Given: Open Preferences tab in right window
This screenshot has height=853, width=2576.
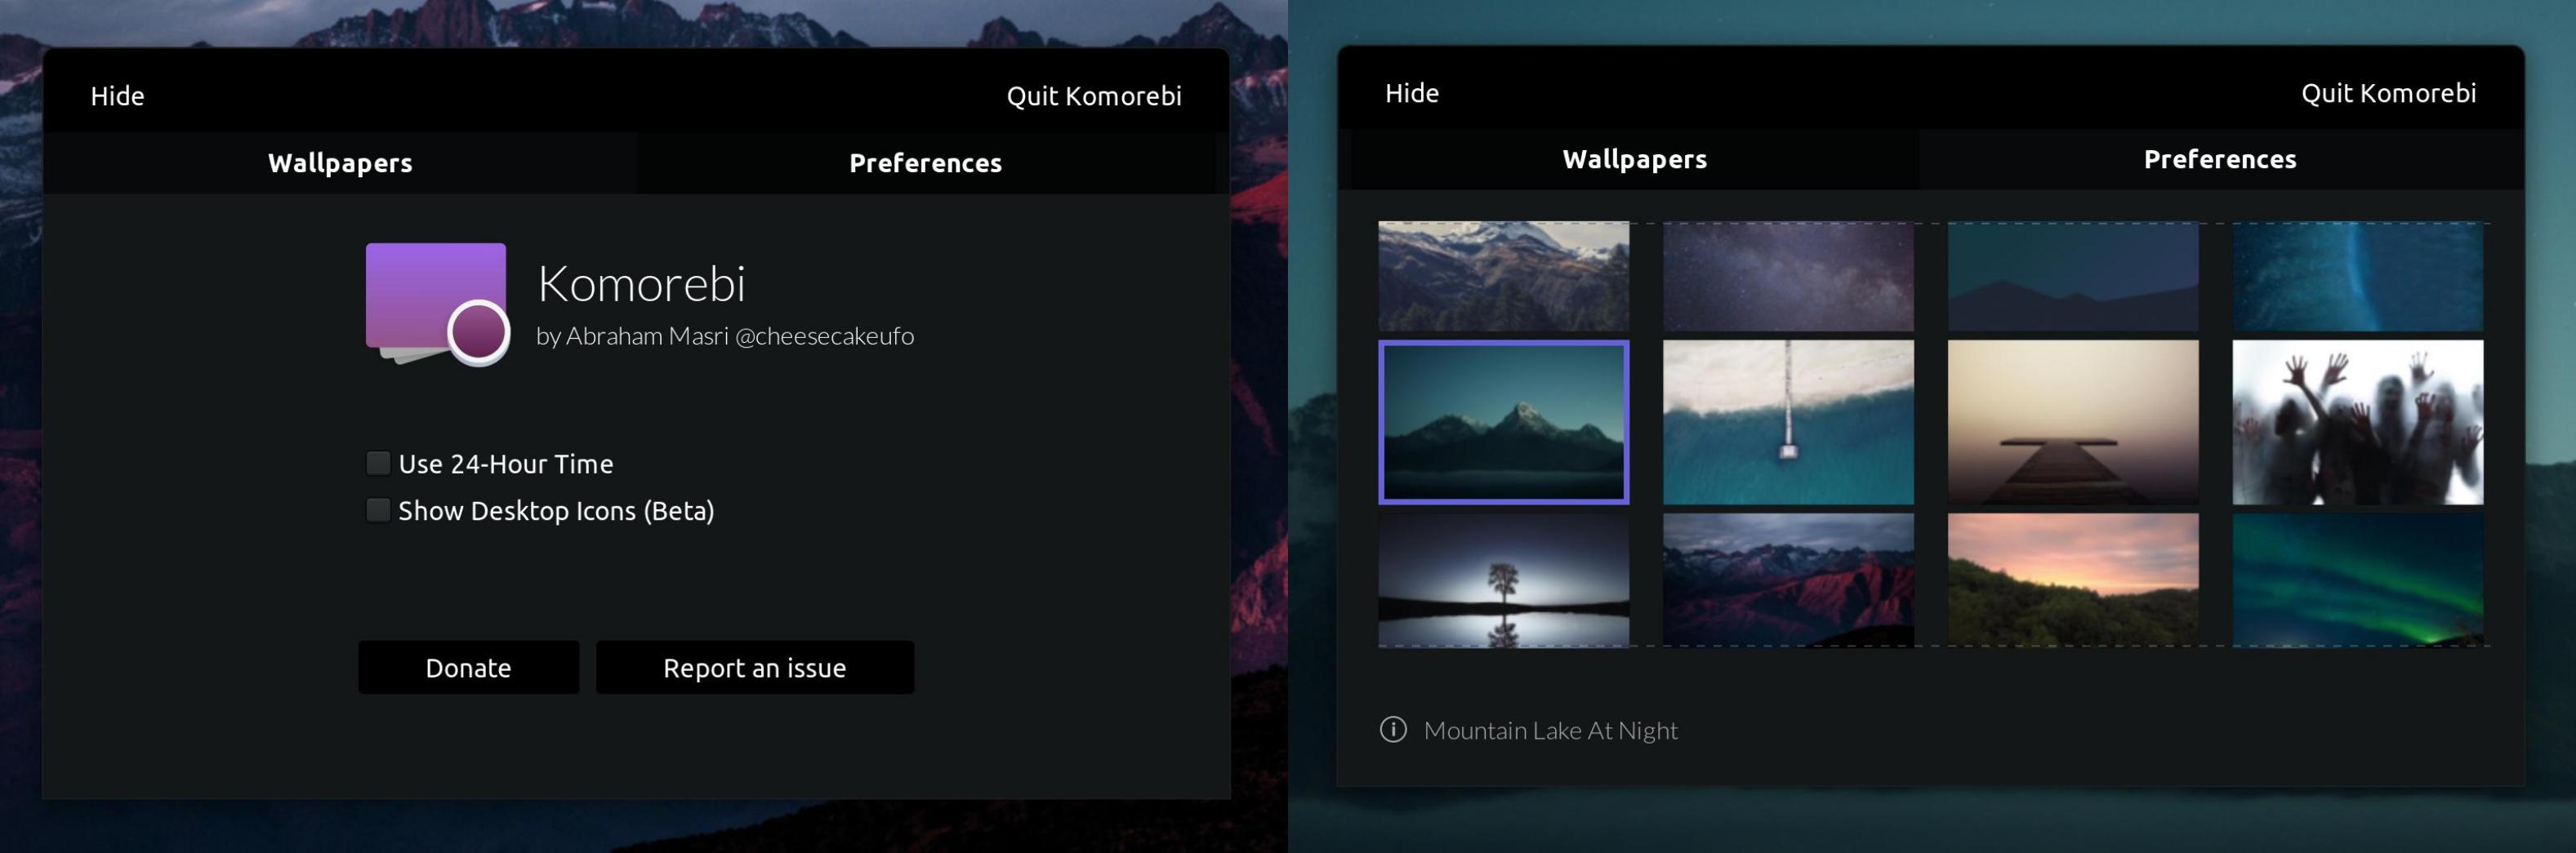Looking at the screenshot, I should [2219, 159].
